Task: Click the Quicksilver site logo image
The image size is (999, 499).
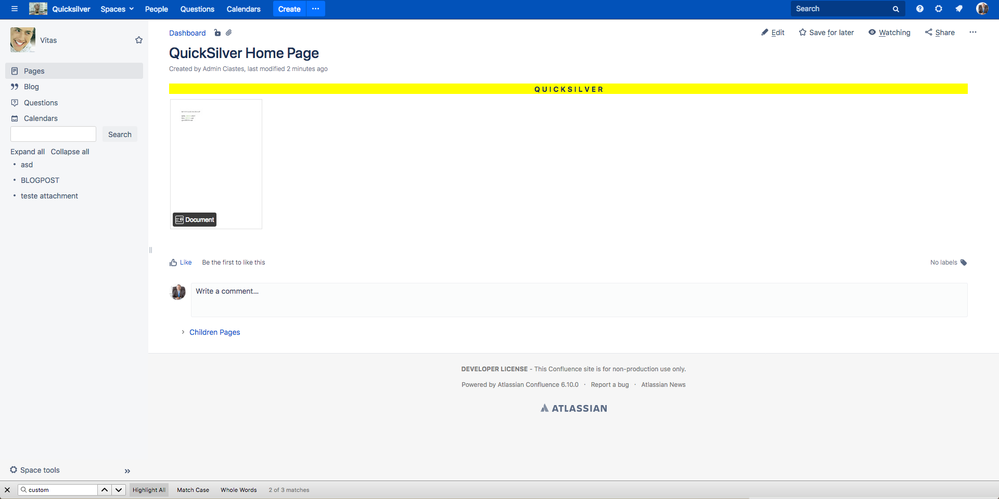Action: tap(38, 9)
